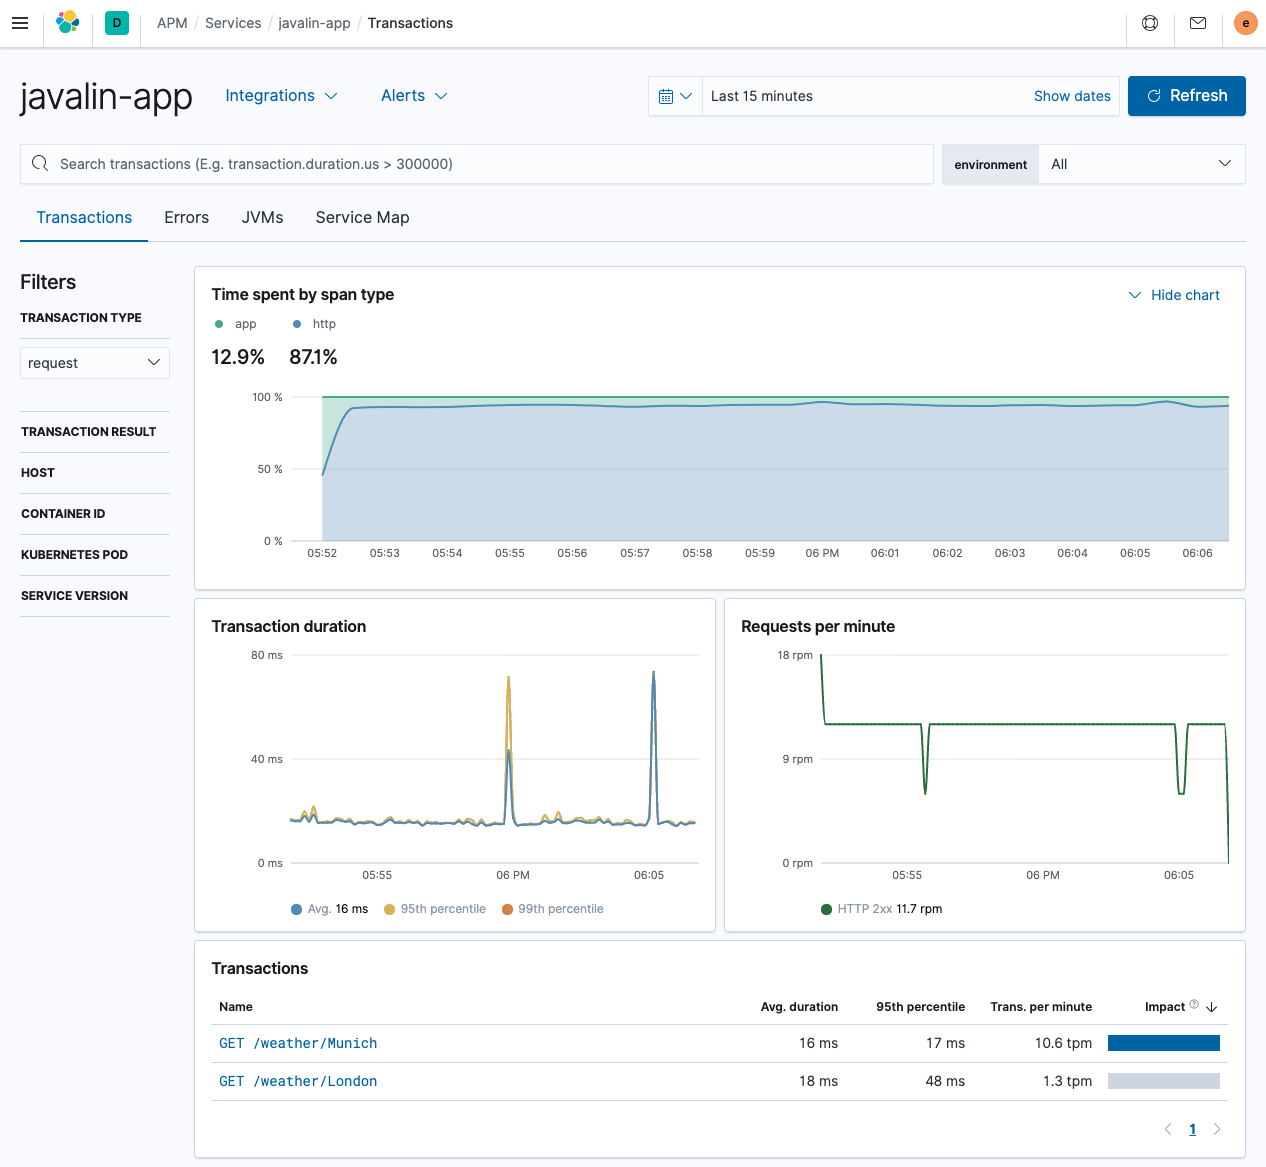Open the transaction type request dropdown
Viewport: 1266px width, 1167px height.
point(94,362)
